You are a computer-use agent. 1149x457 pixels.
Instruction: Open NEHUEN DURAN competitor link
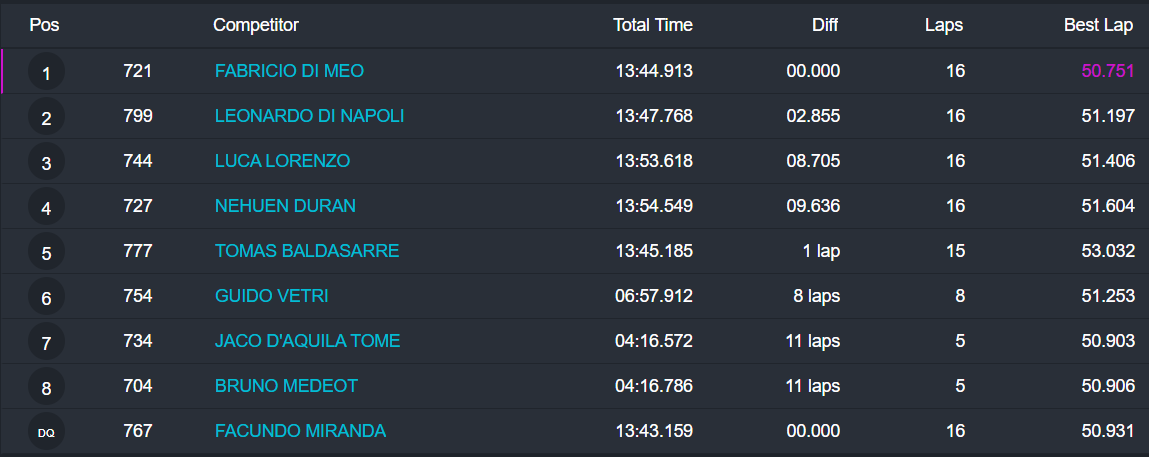(x=285, y=206)
